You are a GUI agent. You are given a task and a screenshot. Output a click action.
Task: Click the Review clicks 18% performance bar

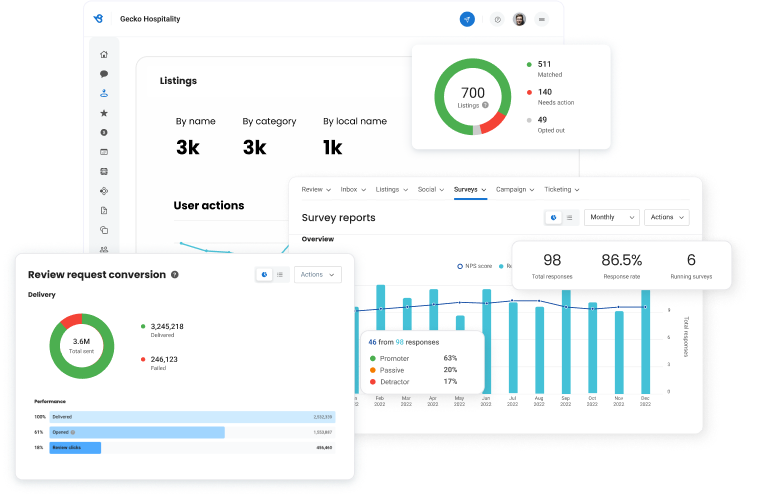pos(75,448)
